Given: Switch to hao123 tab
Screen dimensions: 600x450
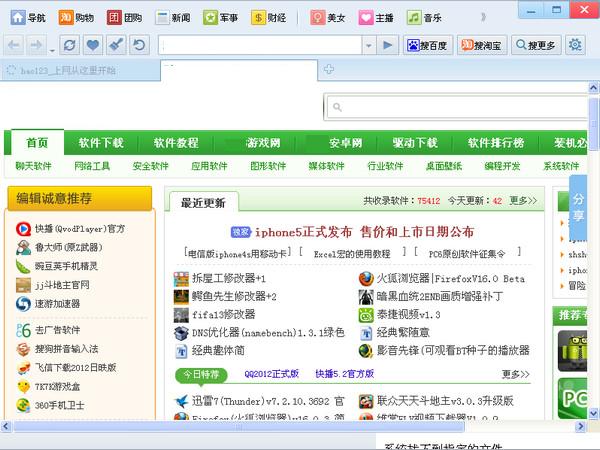Looking at the screenshot, I should pos(80,70).
